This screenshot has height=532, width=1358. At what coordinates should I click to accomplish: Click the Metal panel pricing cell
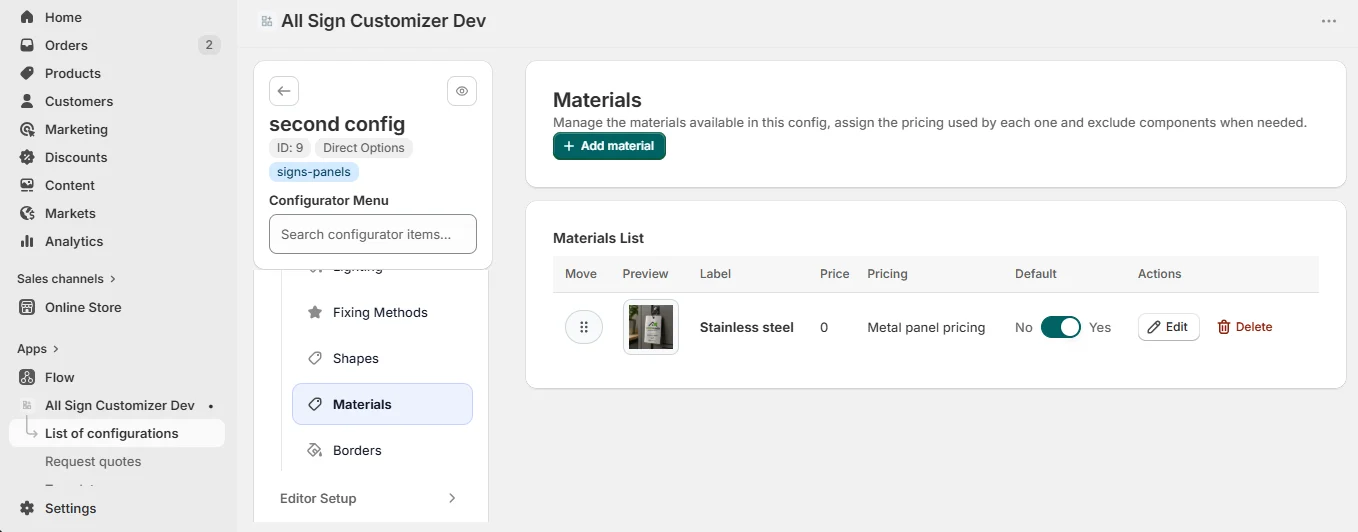coord(926,327)
